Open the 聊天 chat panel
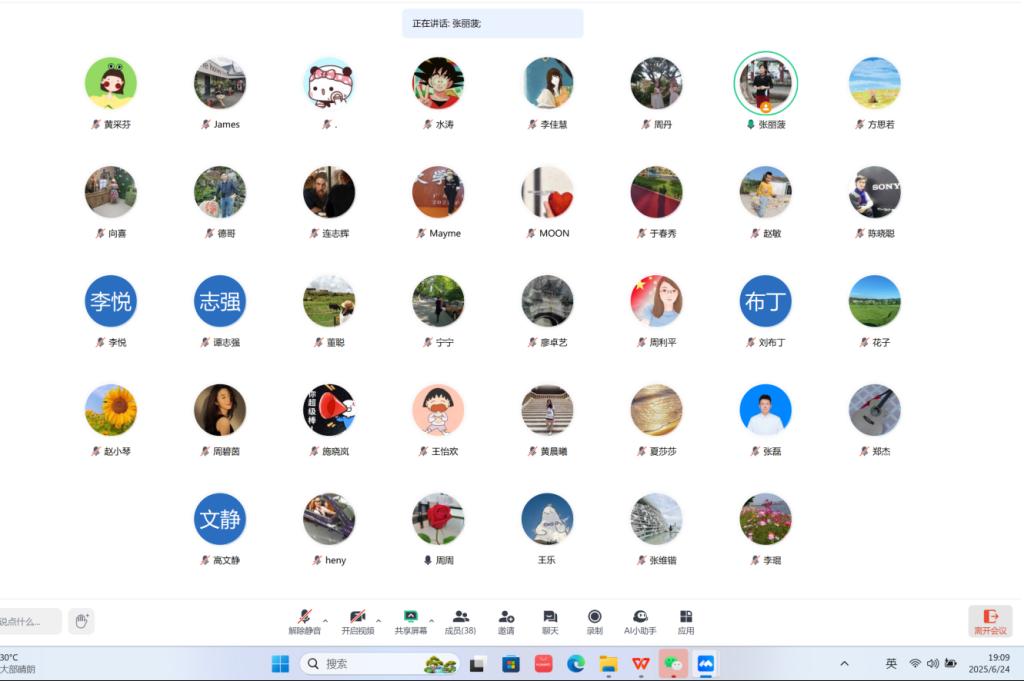The width and height of the screenshot is (1024, 681). (x=550, y=618)
